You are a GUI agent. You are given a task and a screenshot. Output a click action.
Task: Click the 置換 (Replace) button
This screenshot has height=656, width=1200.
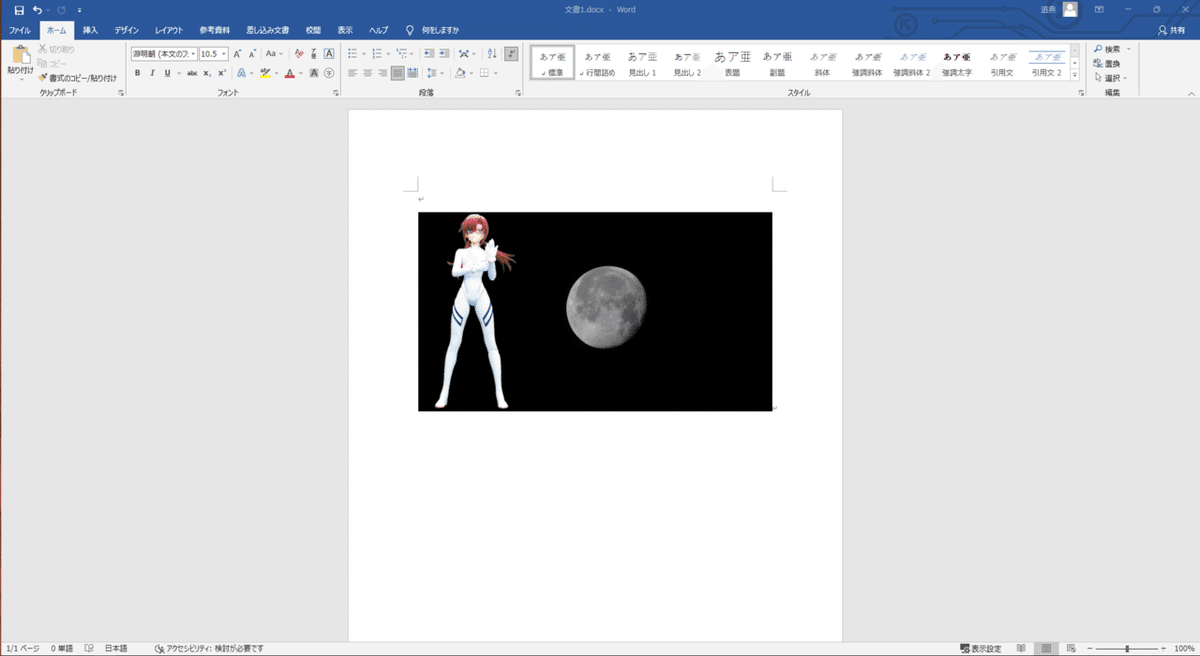click(1106, 63)
